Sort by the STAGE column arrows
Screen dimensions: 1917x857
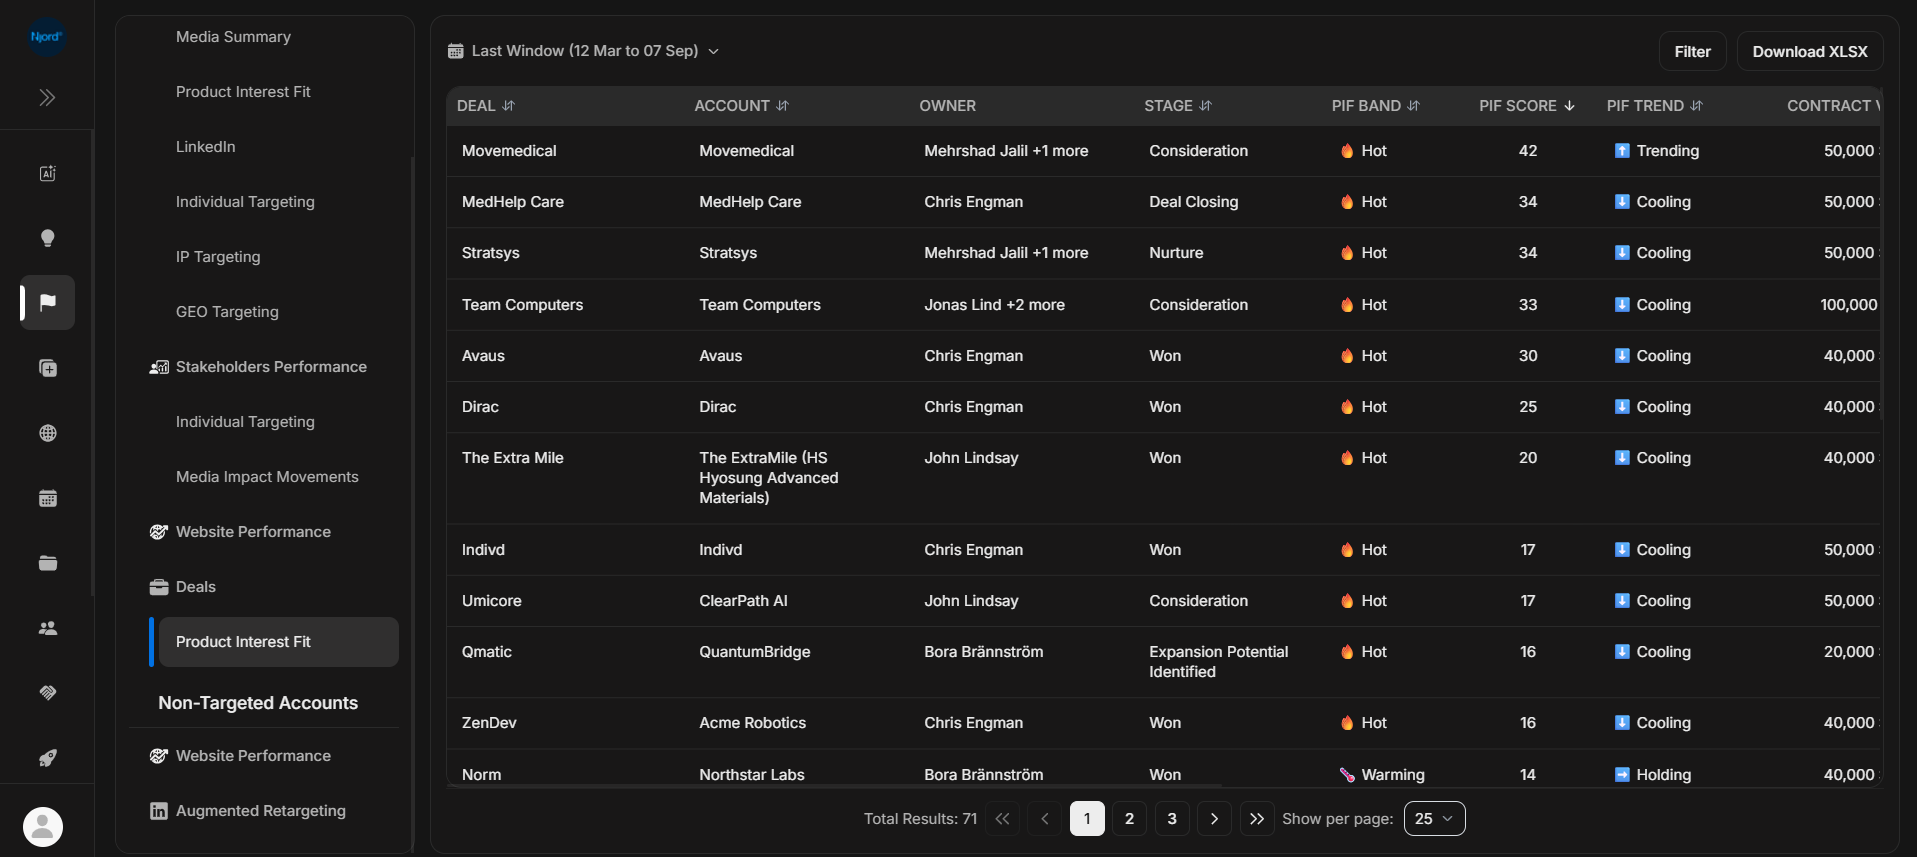(1205, 106)
